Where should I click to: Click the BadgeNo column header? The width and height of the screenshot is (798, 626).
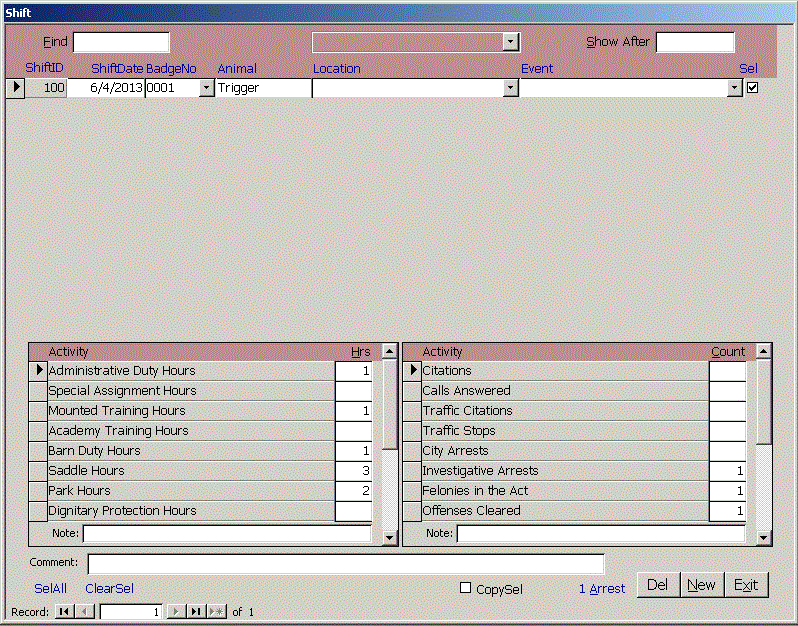point(172,69)
